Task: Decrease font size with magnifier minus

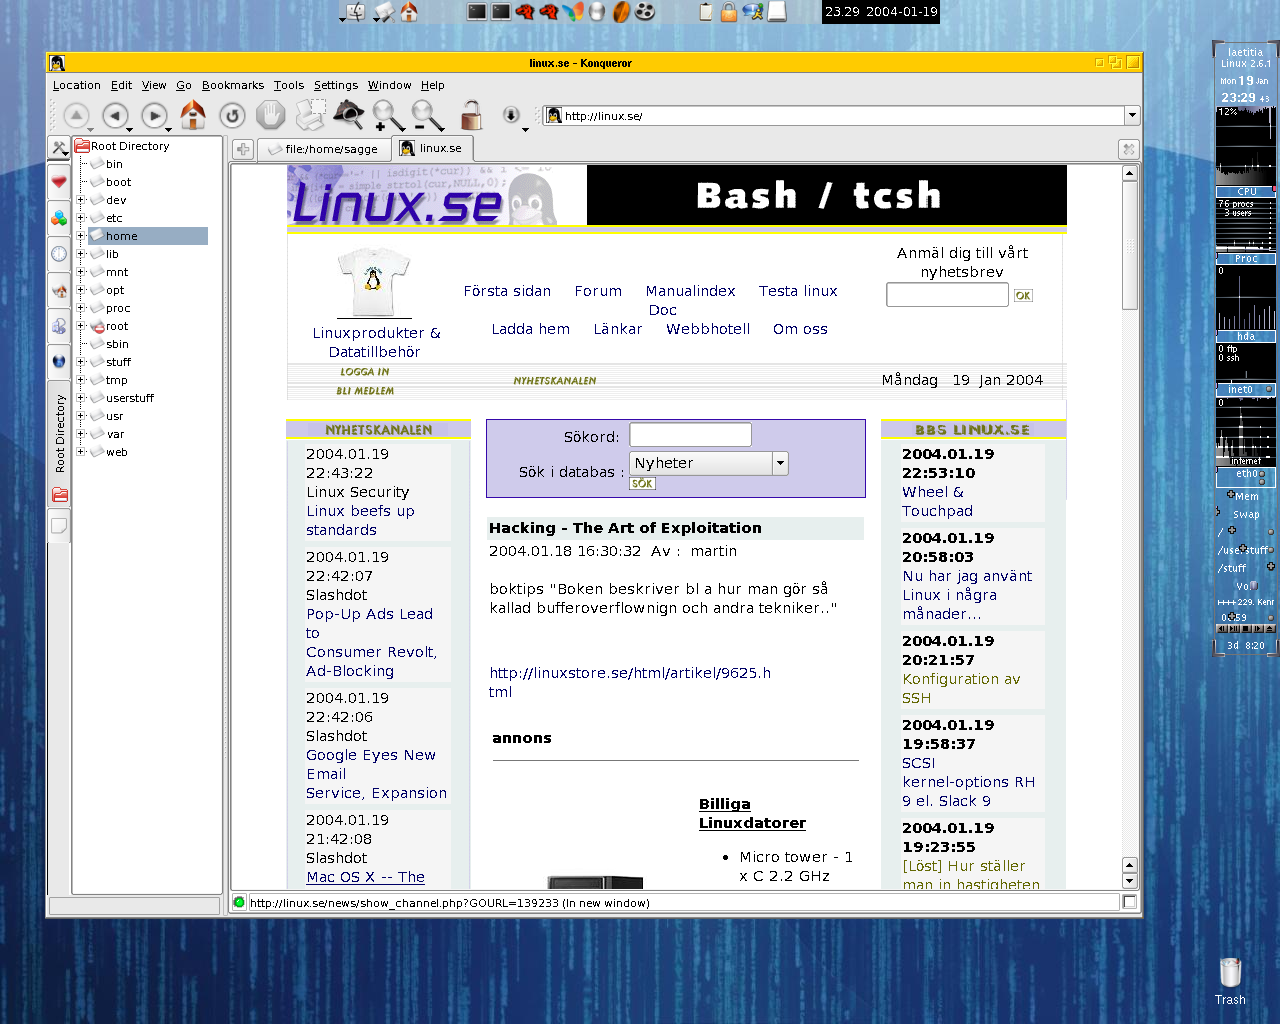Action: tap(427, 116)
